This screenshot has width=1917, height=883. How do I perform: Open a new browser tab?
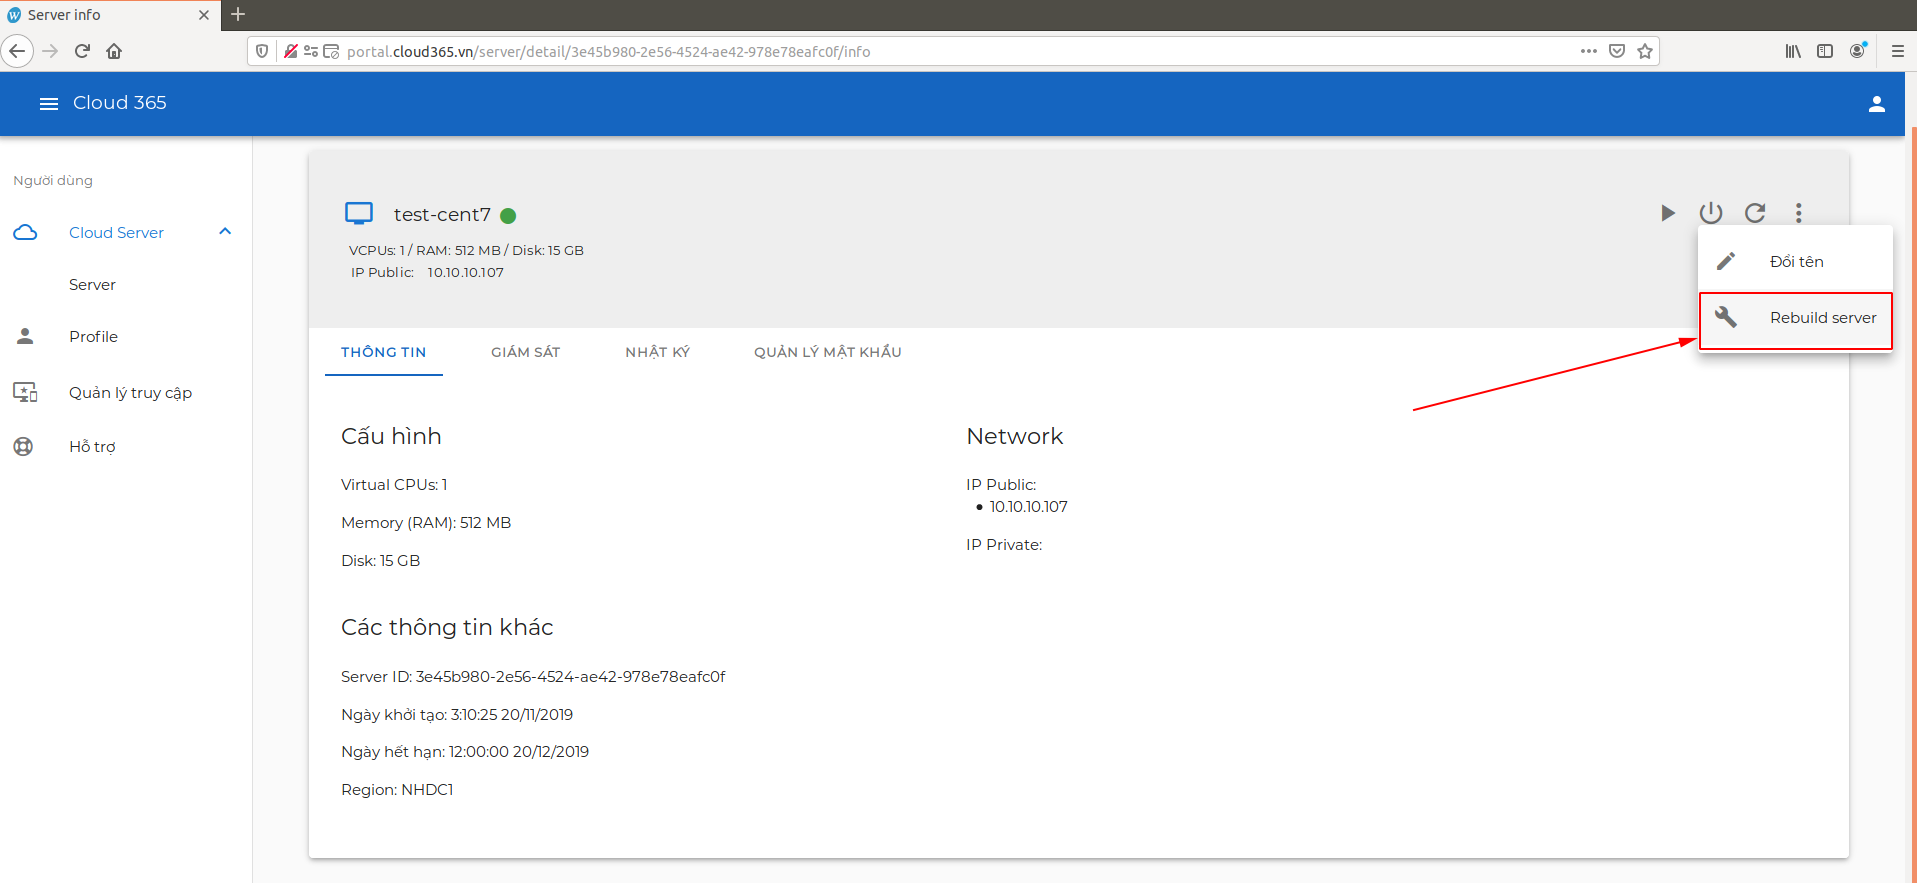[x=238, y=14]
